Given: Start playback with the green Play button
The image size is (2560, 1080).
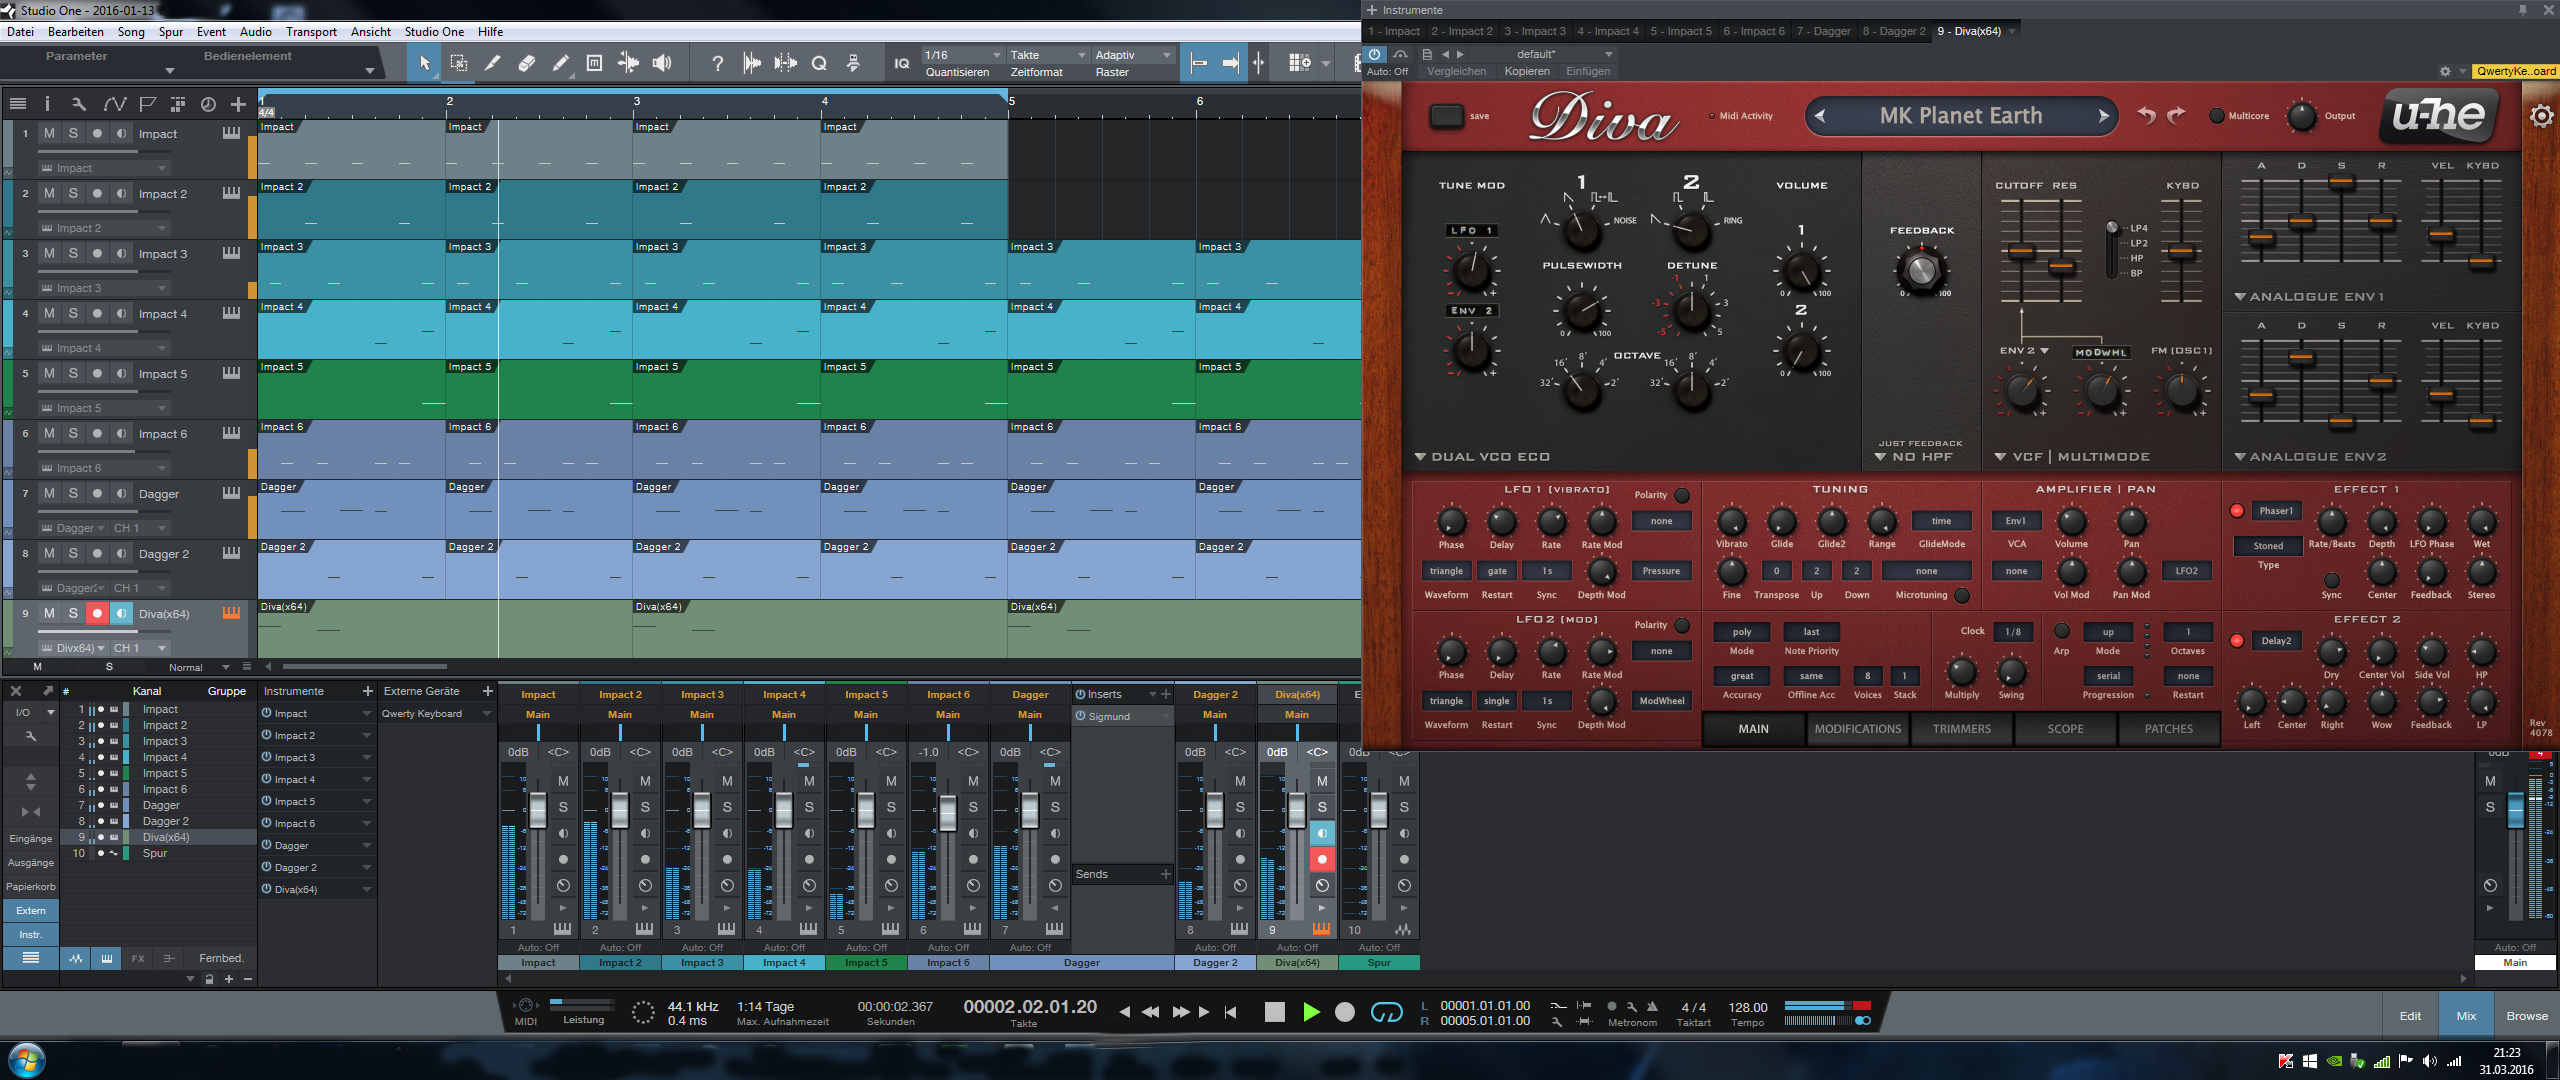Looking at the screenshot, I should point(1310,1012).
